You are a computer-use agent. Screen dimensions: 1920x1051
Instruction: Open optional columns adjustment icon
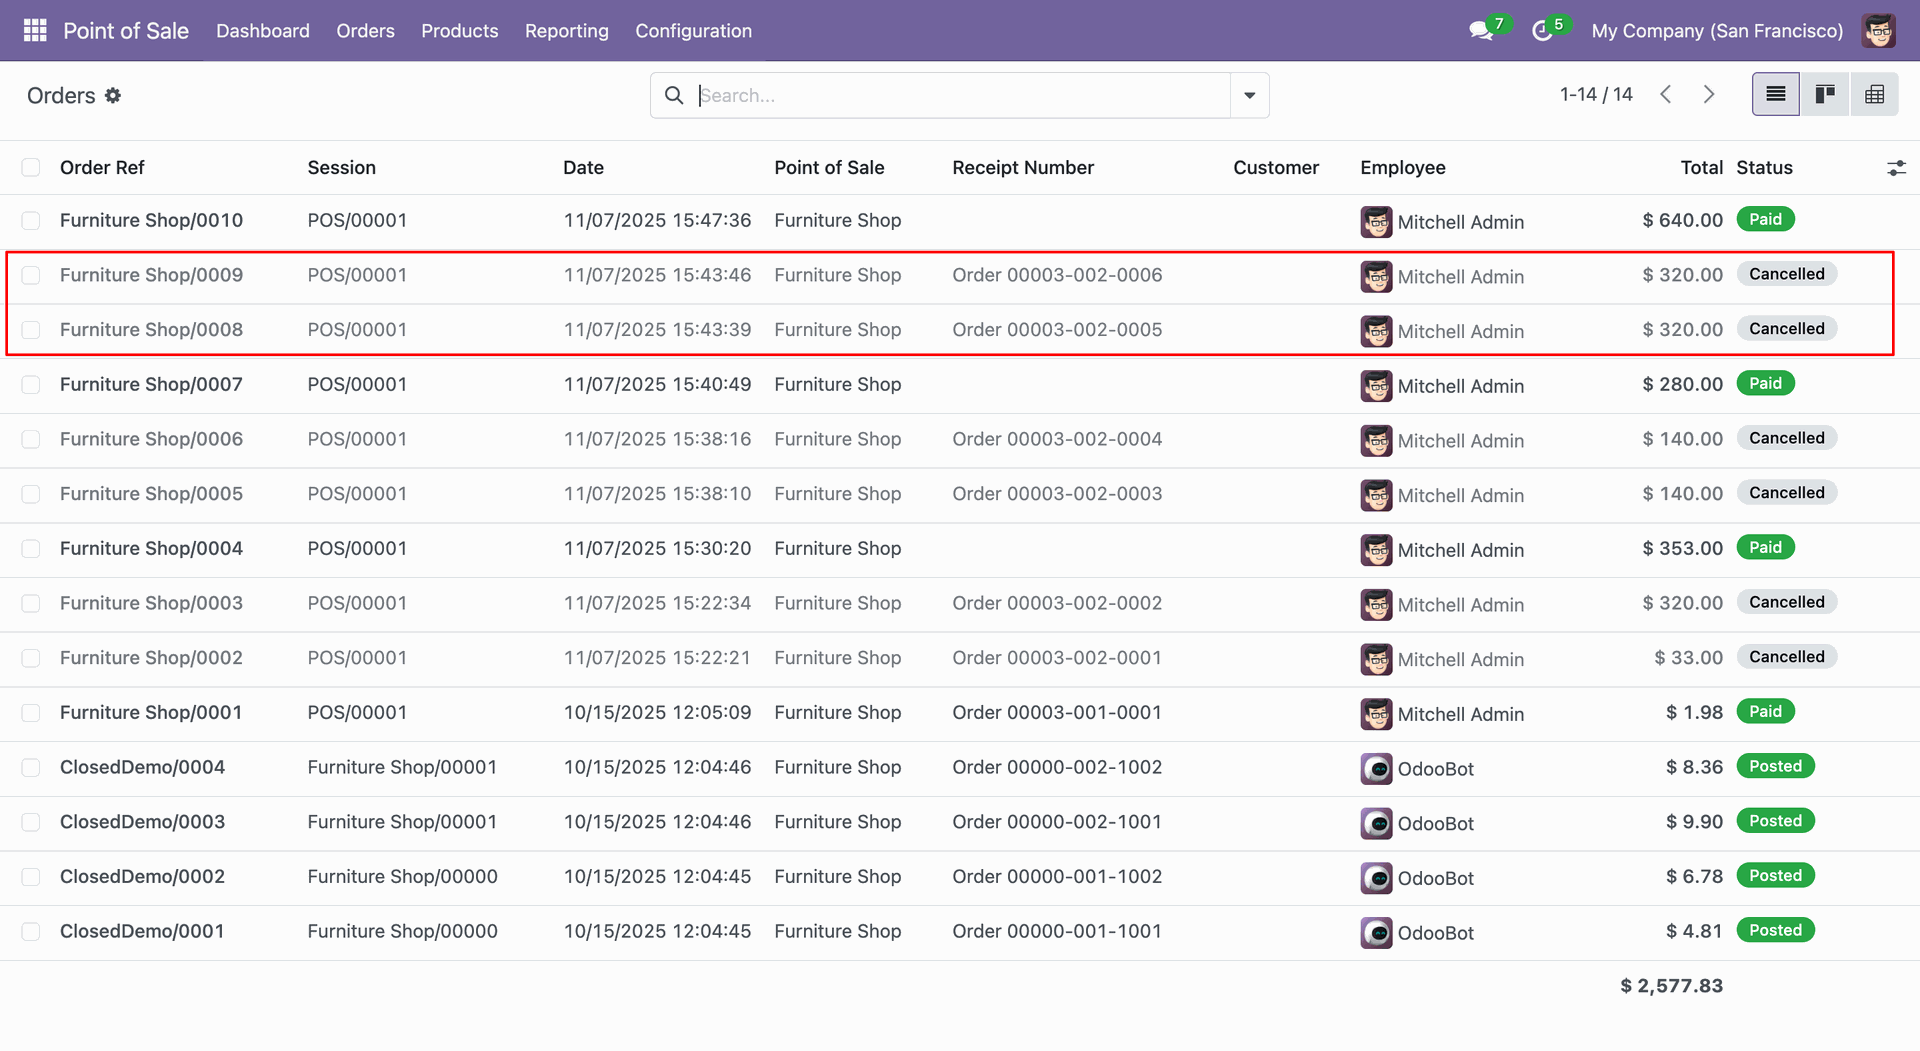pos(1895,168)
